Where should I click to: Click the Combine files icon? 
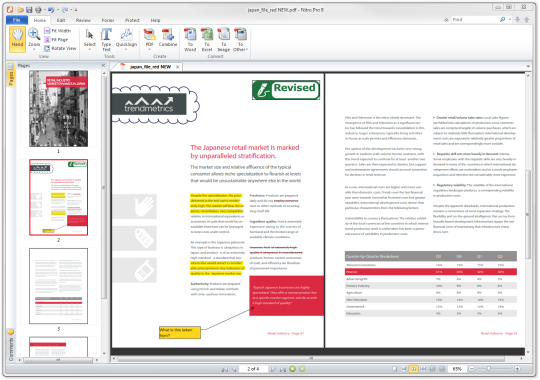168,35
